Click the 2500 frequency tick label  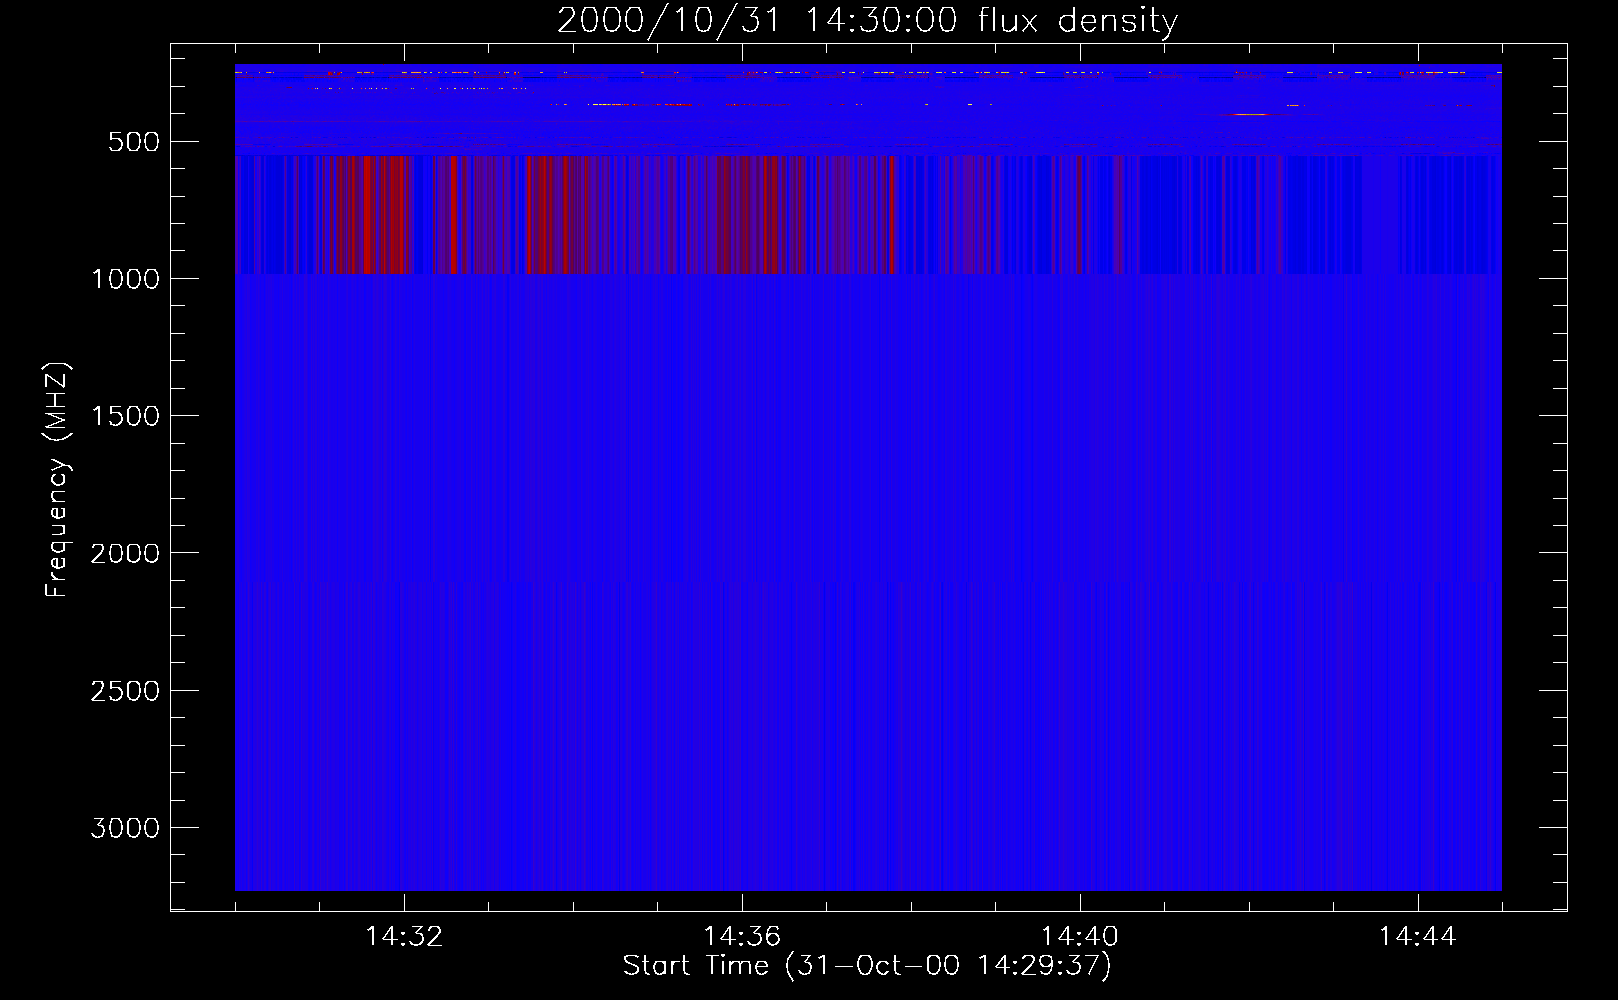click(x=125, y=691)
